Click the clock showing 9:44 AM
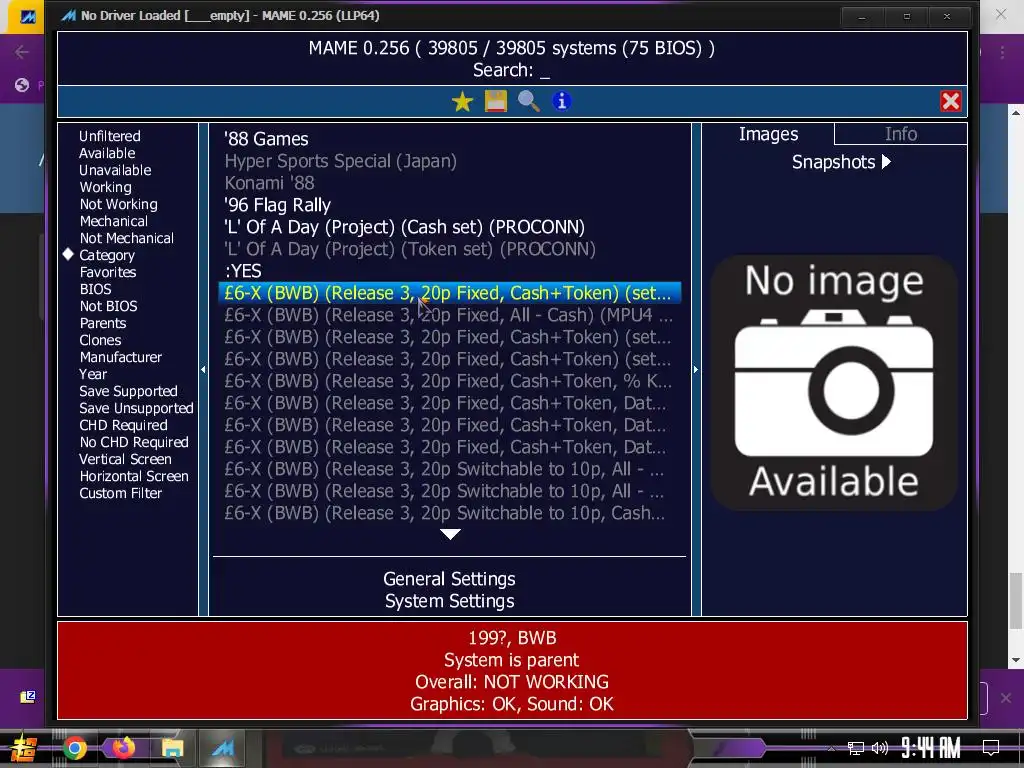Image resolution: width=1024 pixels, height=768 pixels. [x=931, y=748]
